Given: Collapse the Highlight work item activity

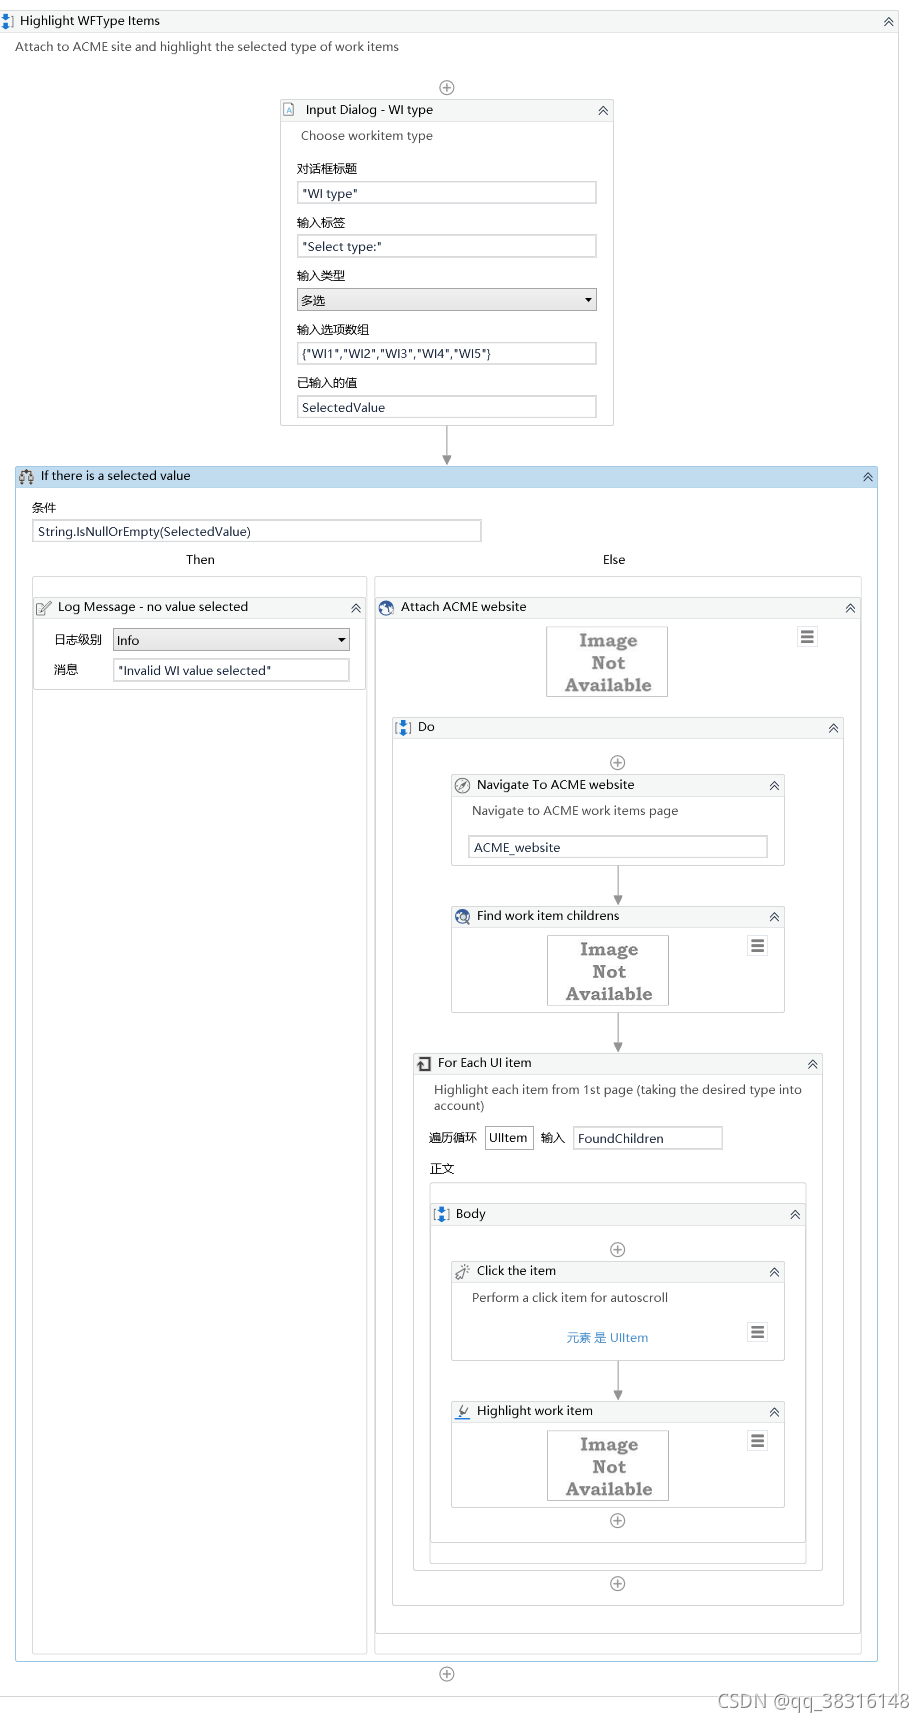Looking at the screenshot, I should click(774, 1413).
